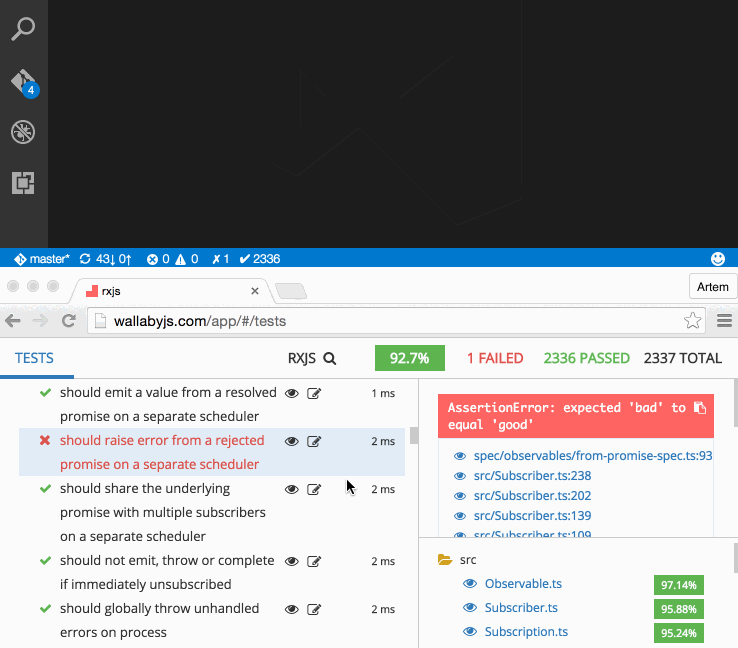Go back in browser history

pyautogui.click(x=13, y=321)
